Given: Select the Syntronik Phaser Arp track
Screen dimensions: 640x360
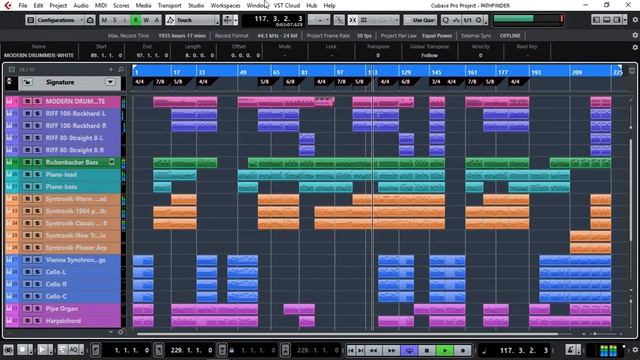Looking at the screenshot, I should point(76,248).
